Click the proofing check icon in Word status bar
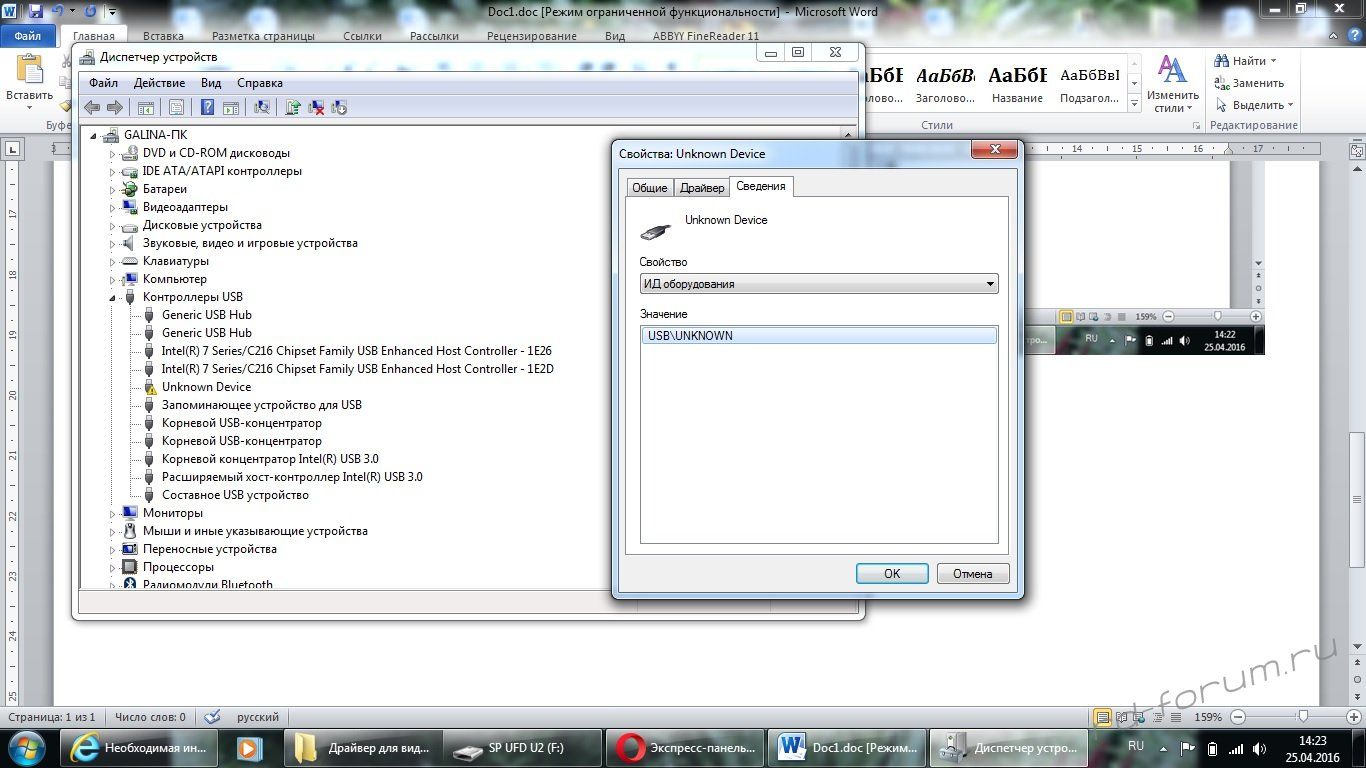This screenshot has width=1366, height=768. (212, 717)
